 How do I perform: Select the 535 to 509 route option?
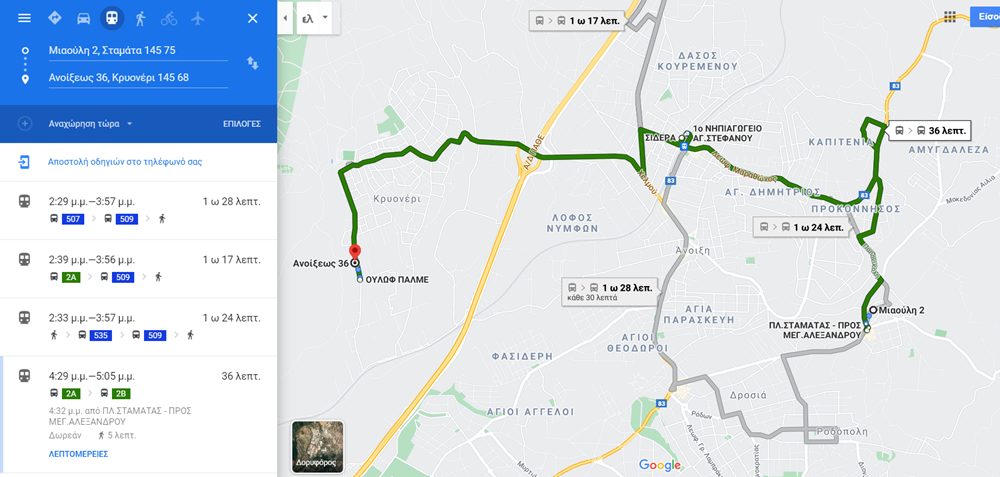pos(138,327)
